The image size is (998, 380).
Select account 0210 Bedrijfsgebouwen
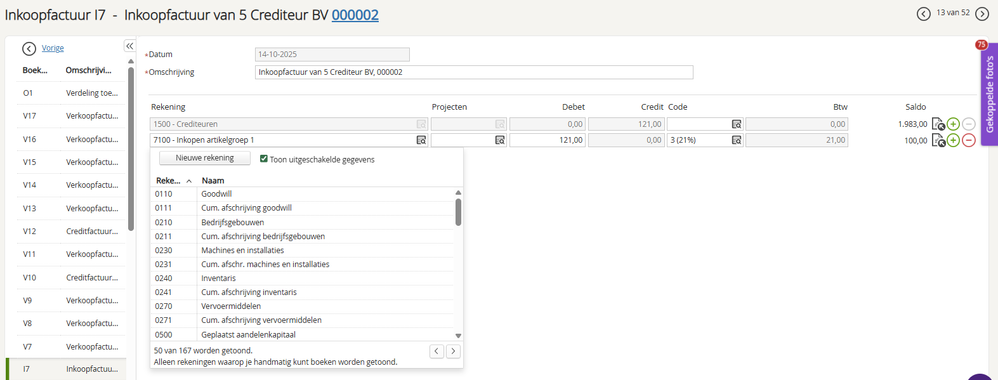[x=302, y=222]
